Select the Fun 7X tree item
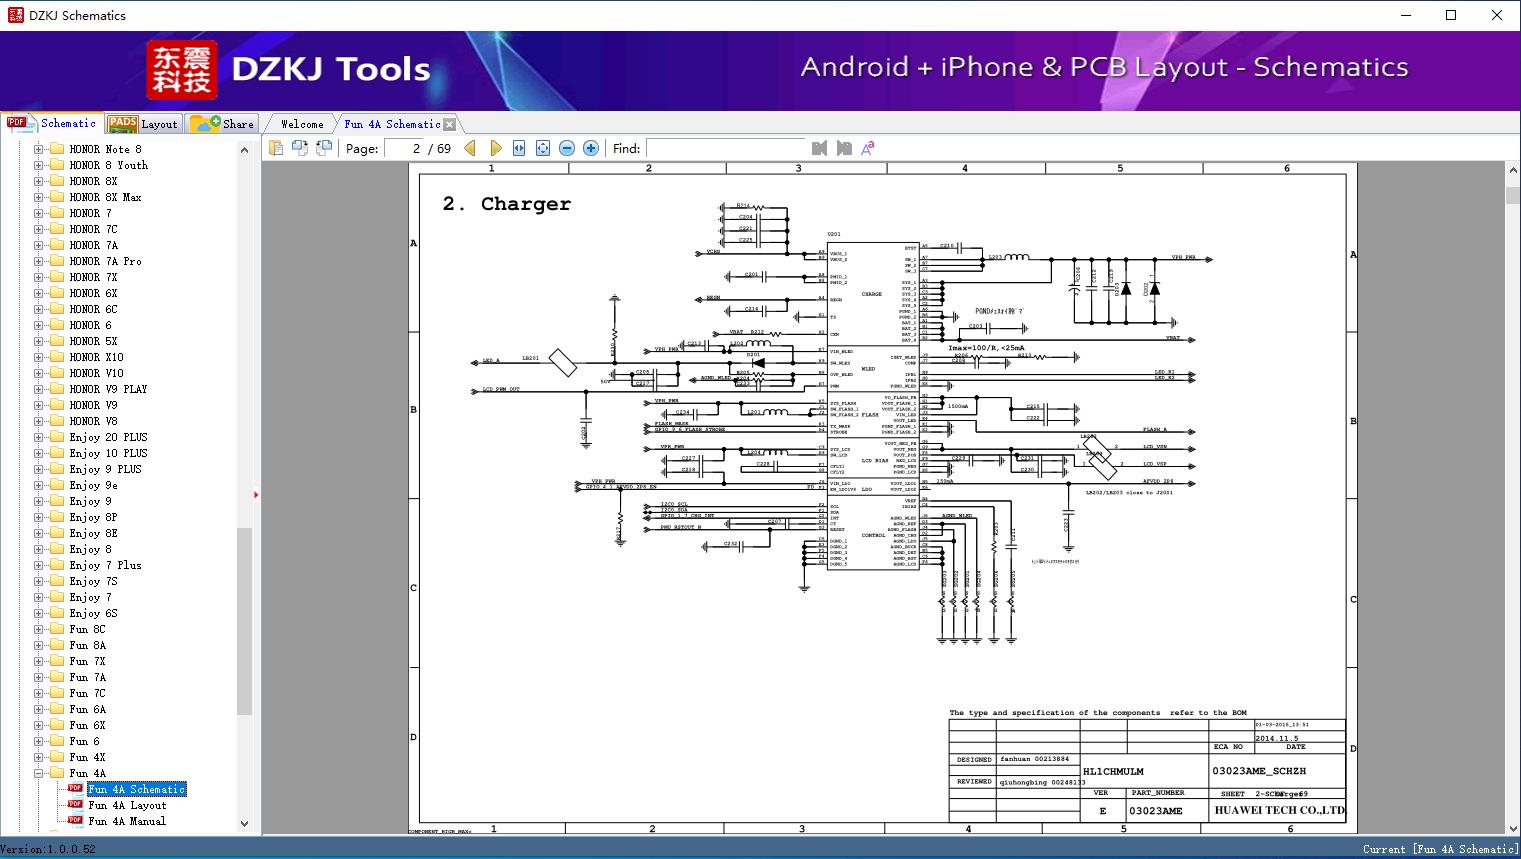The width and height of the screenshot is (1521, 859). [x=87, y=661]
